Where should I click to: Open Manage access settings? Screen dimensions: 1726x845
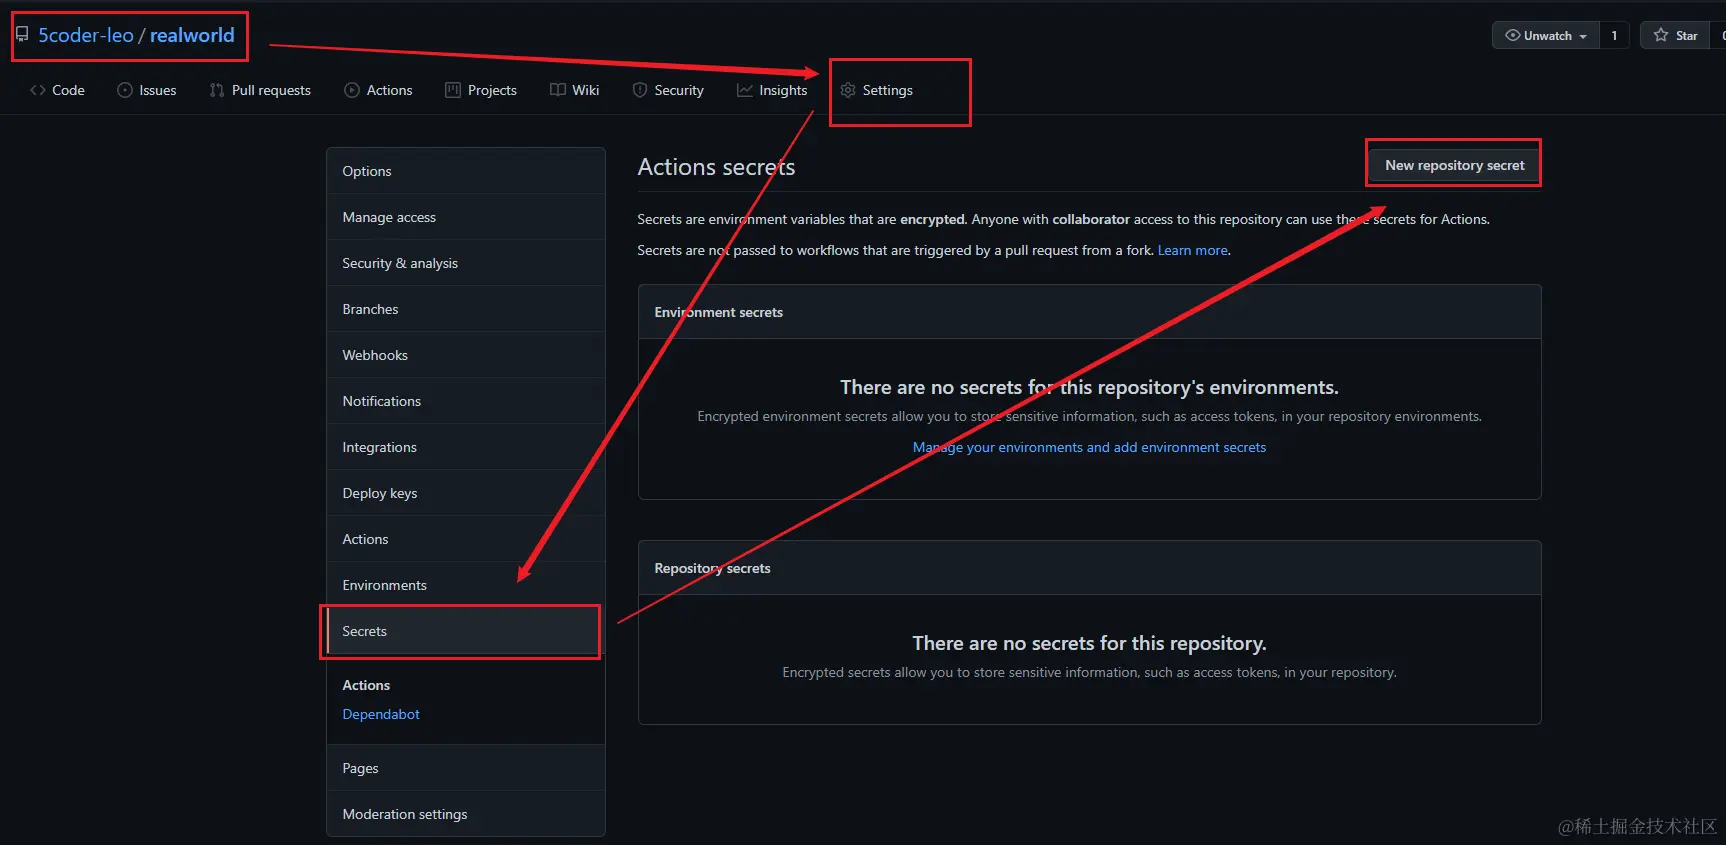[466, 217]
